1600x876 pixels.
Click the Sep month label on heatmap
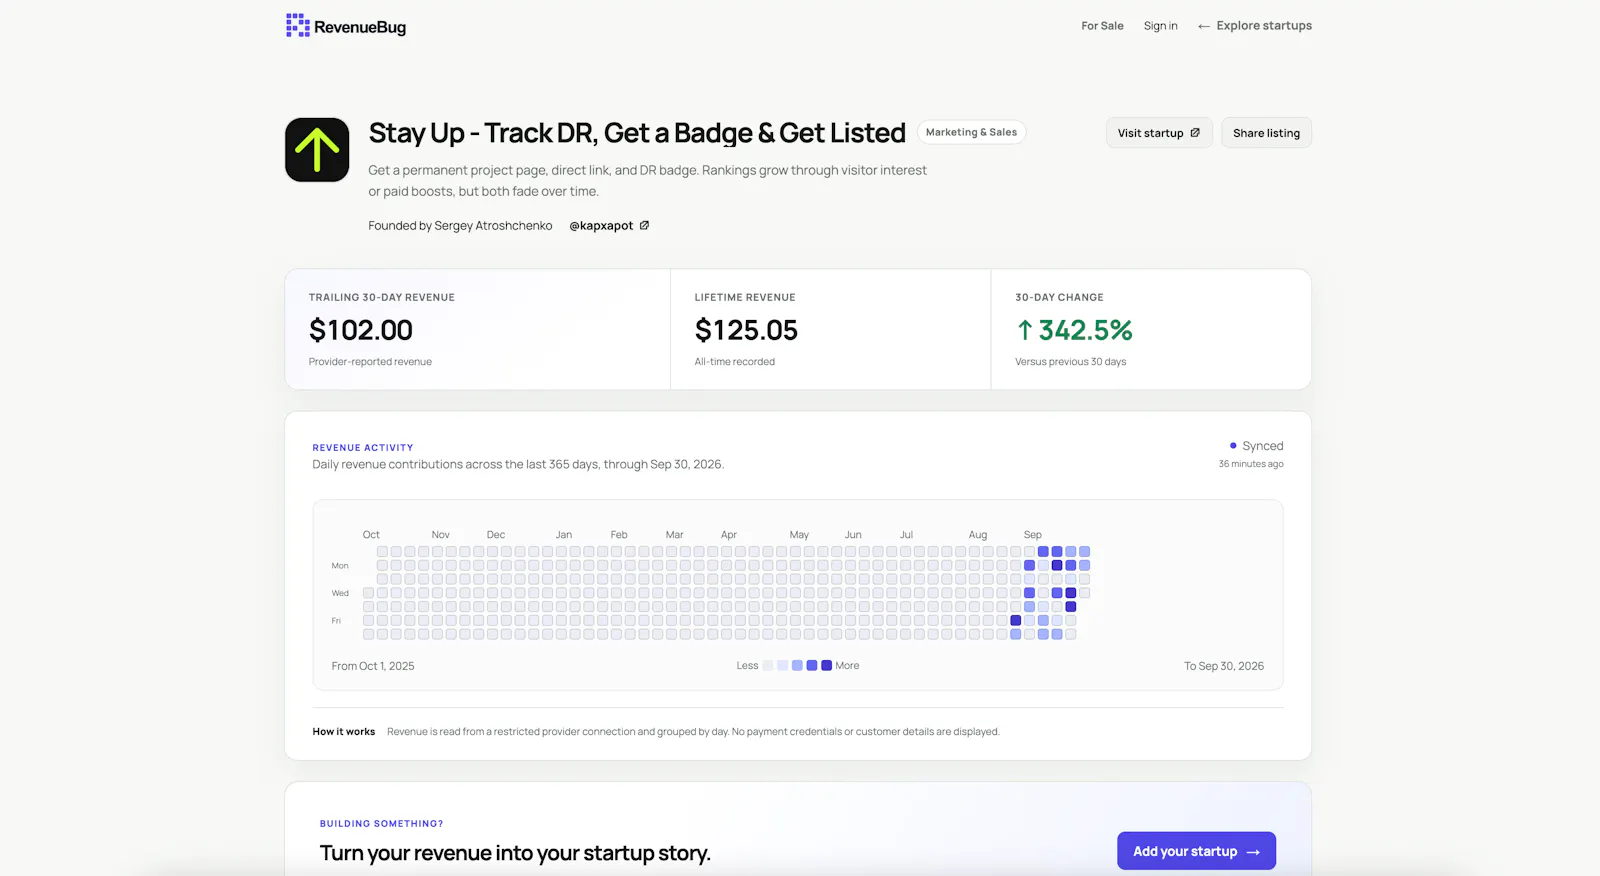click(1033, 535)
